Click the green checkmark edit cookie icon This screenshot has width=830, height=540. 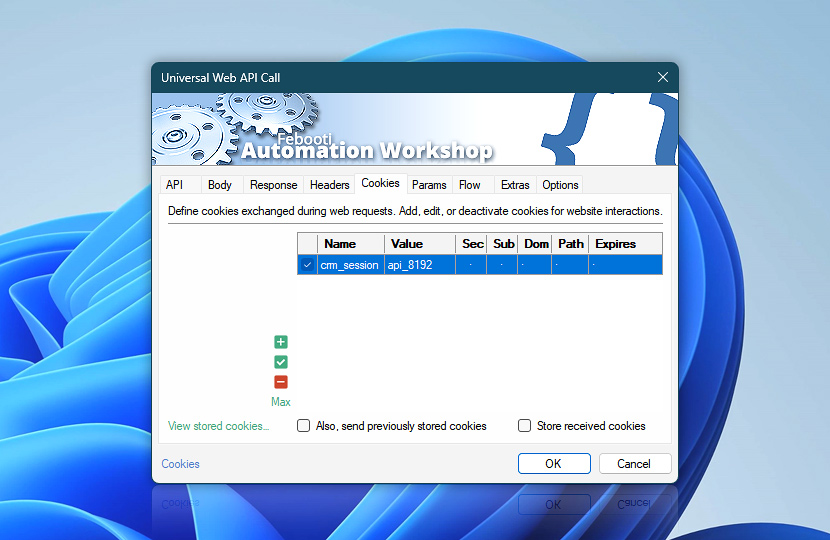click(281, 362)
